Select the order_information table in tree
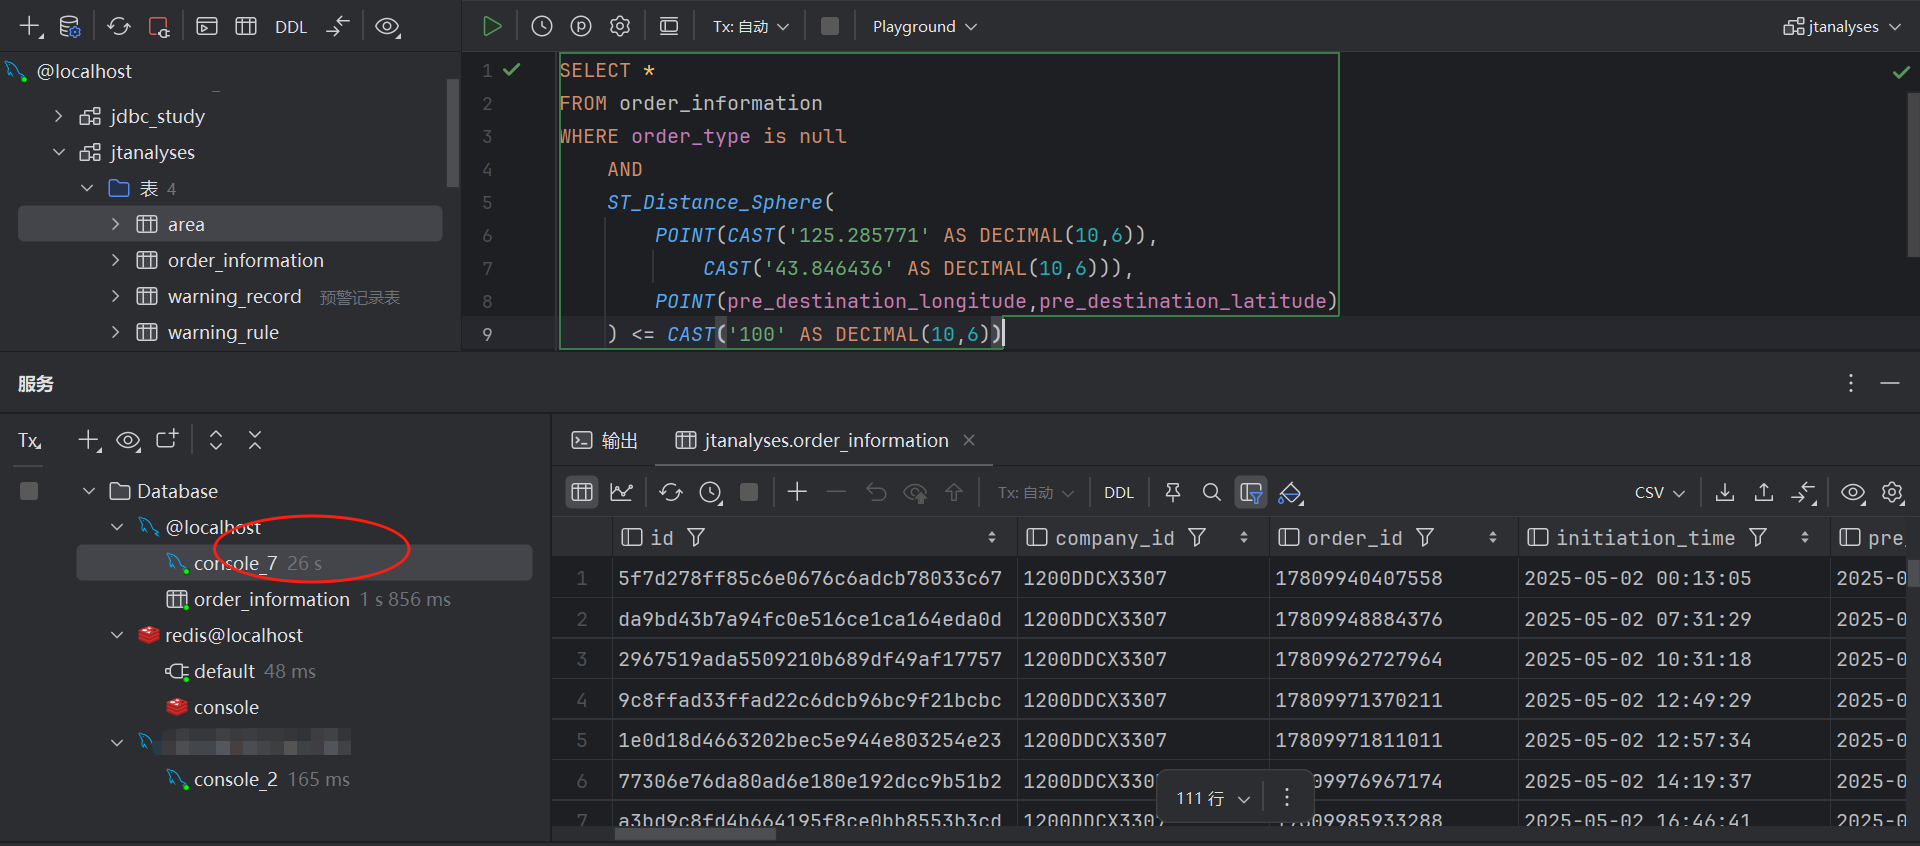Image resolution: width=1920 pixels, height=846 pixels. 245,260
